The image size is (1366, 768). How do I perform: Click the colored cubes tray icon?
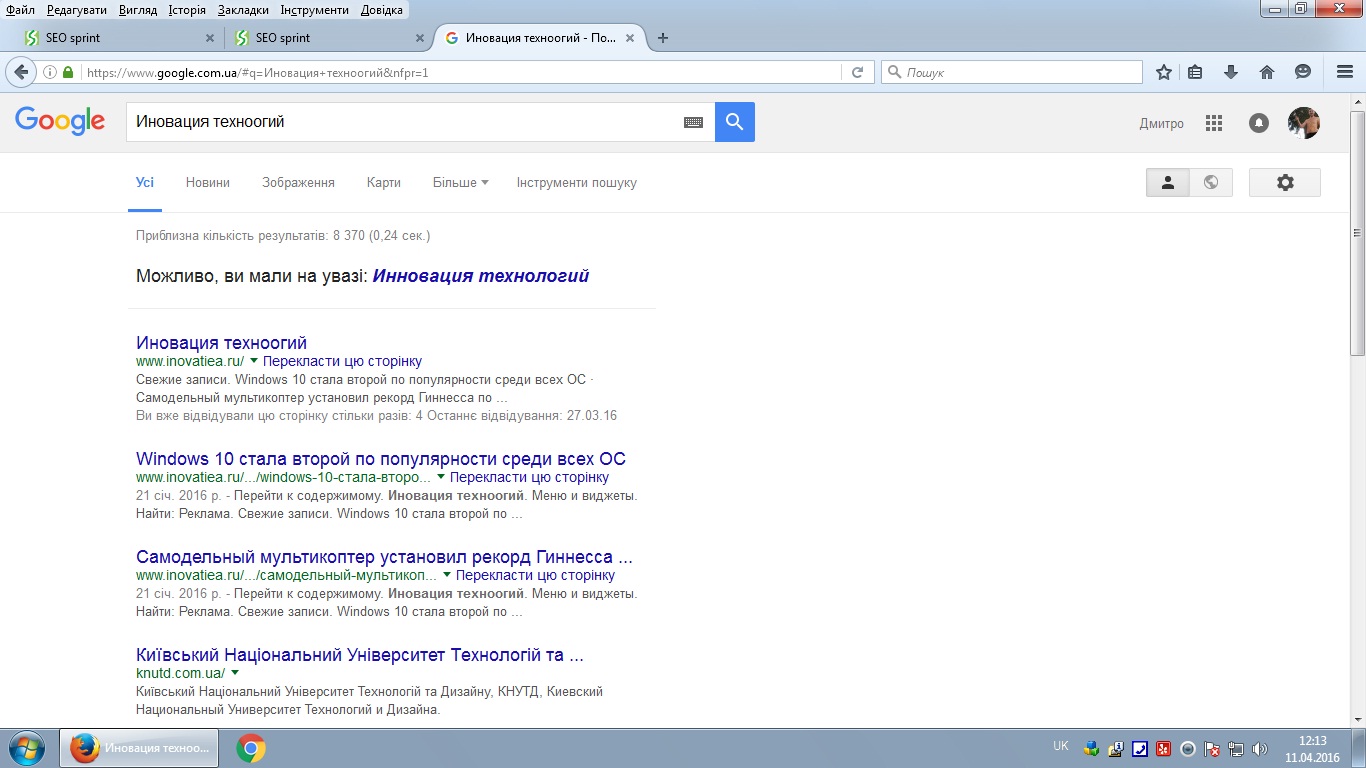(x=1091, y=748)
